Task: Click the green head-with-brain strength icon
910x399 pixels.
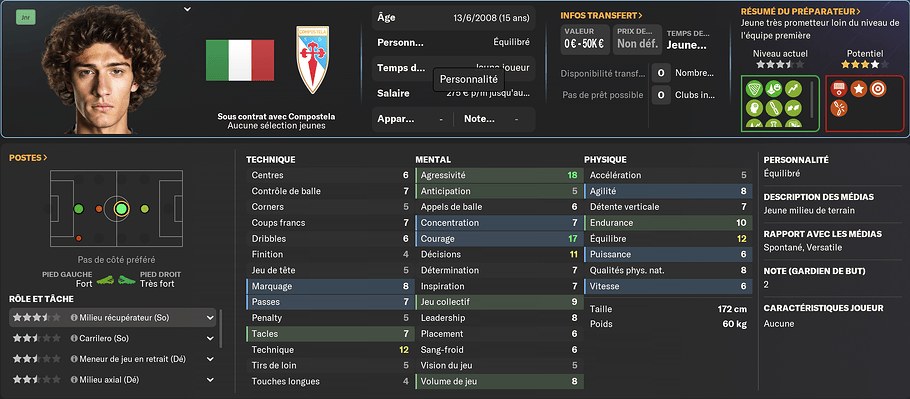Action: [x=754, y=108]
